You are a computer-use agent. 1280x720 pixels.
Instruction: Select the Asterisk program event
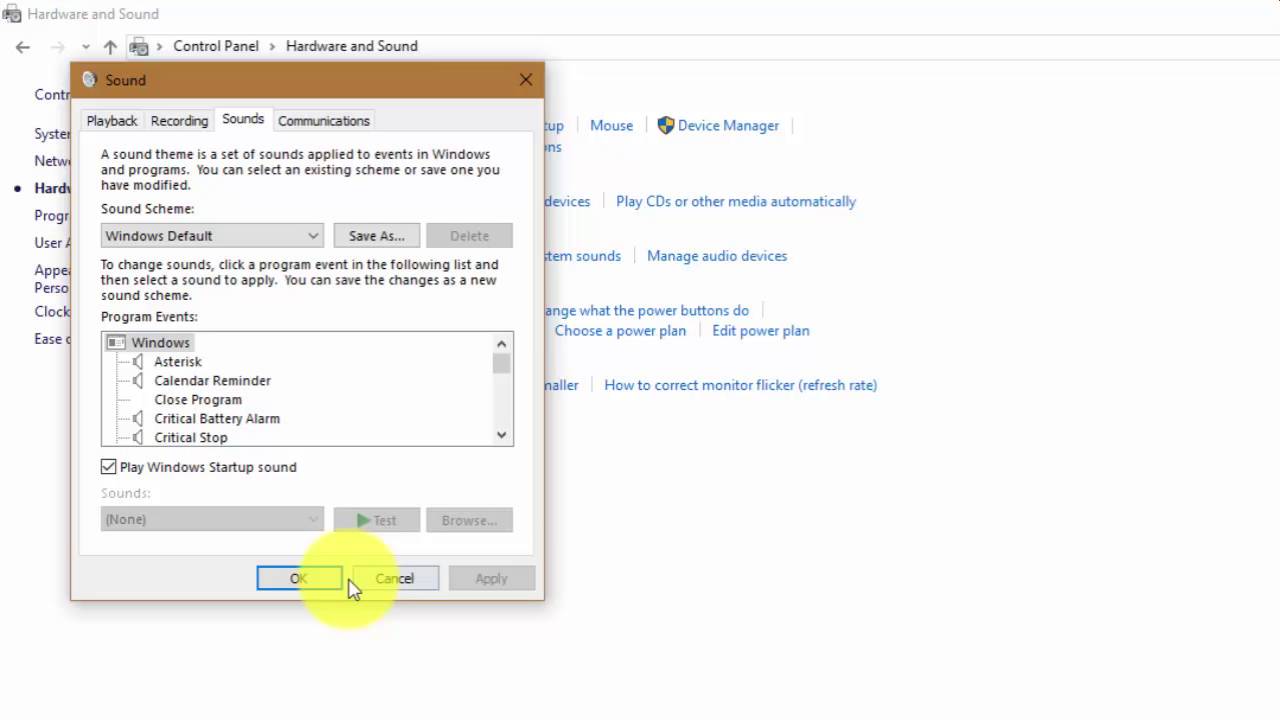[178, 361]
